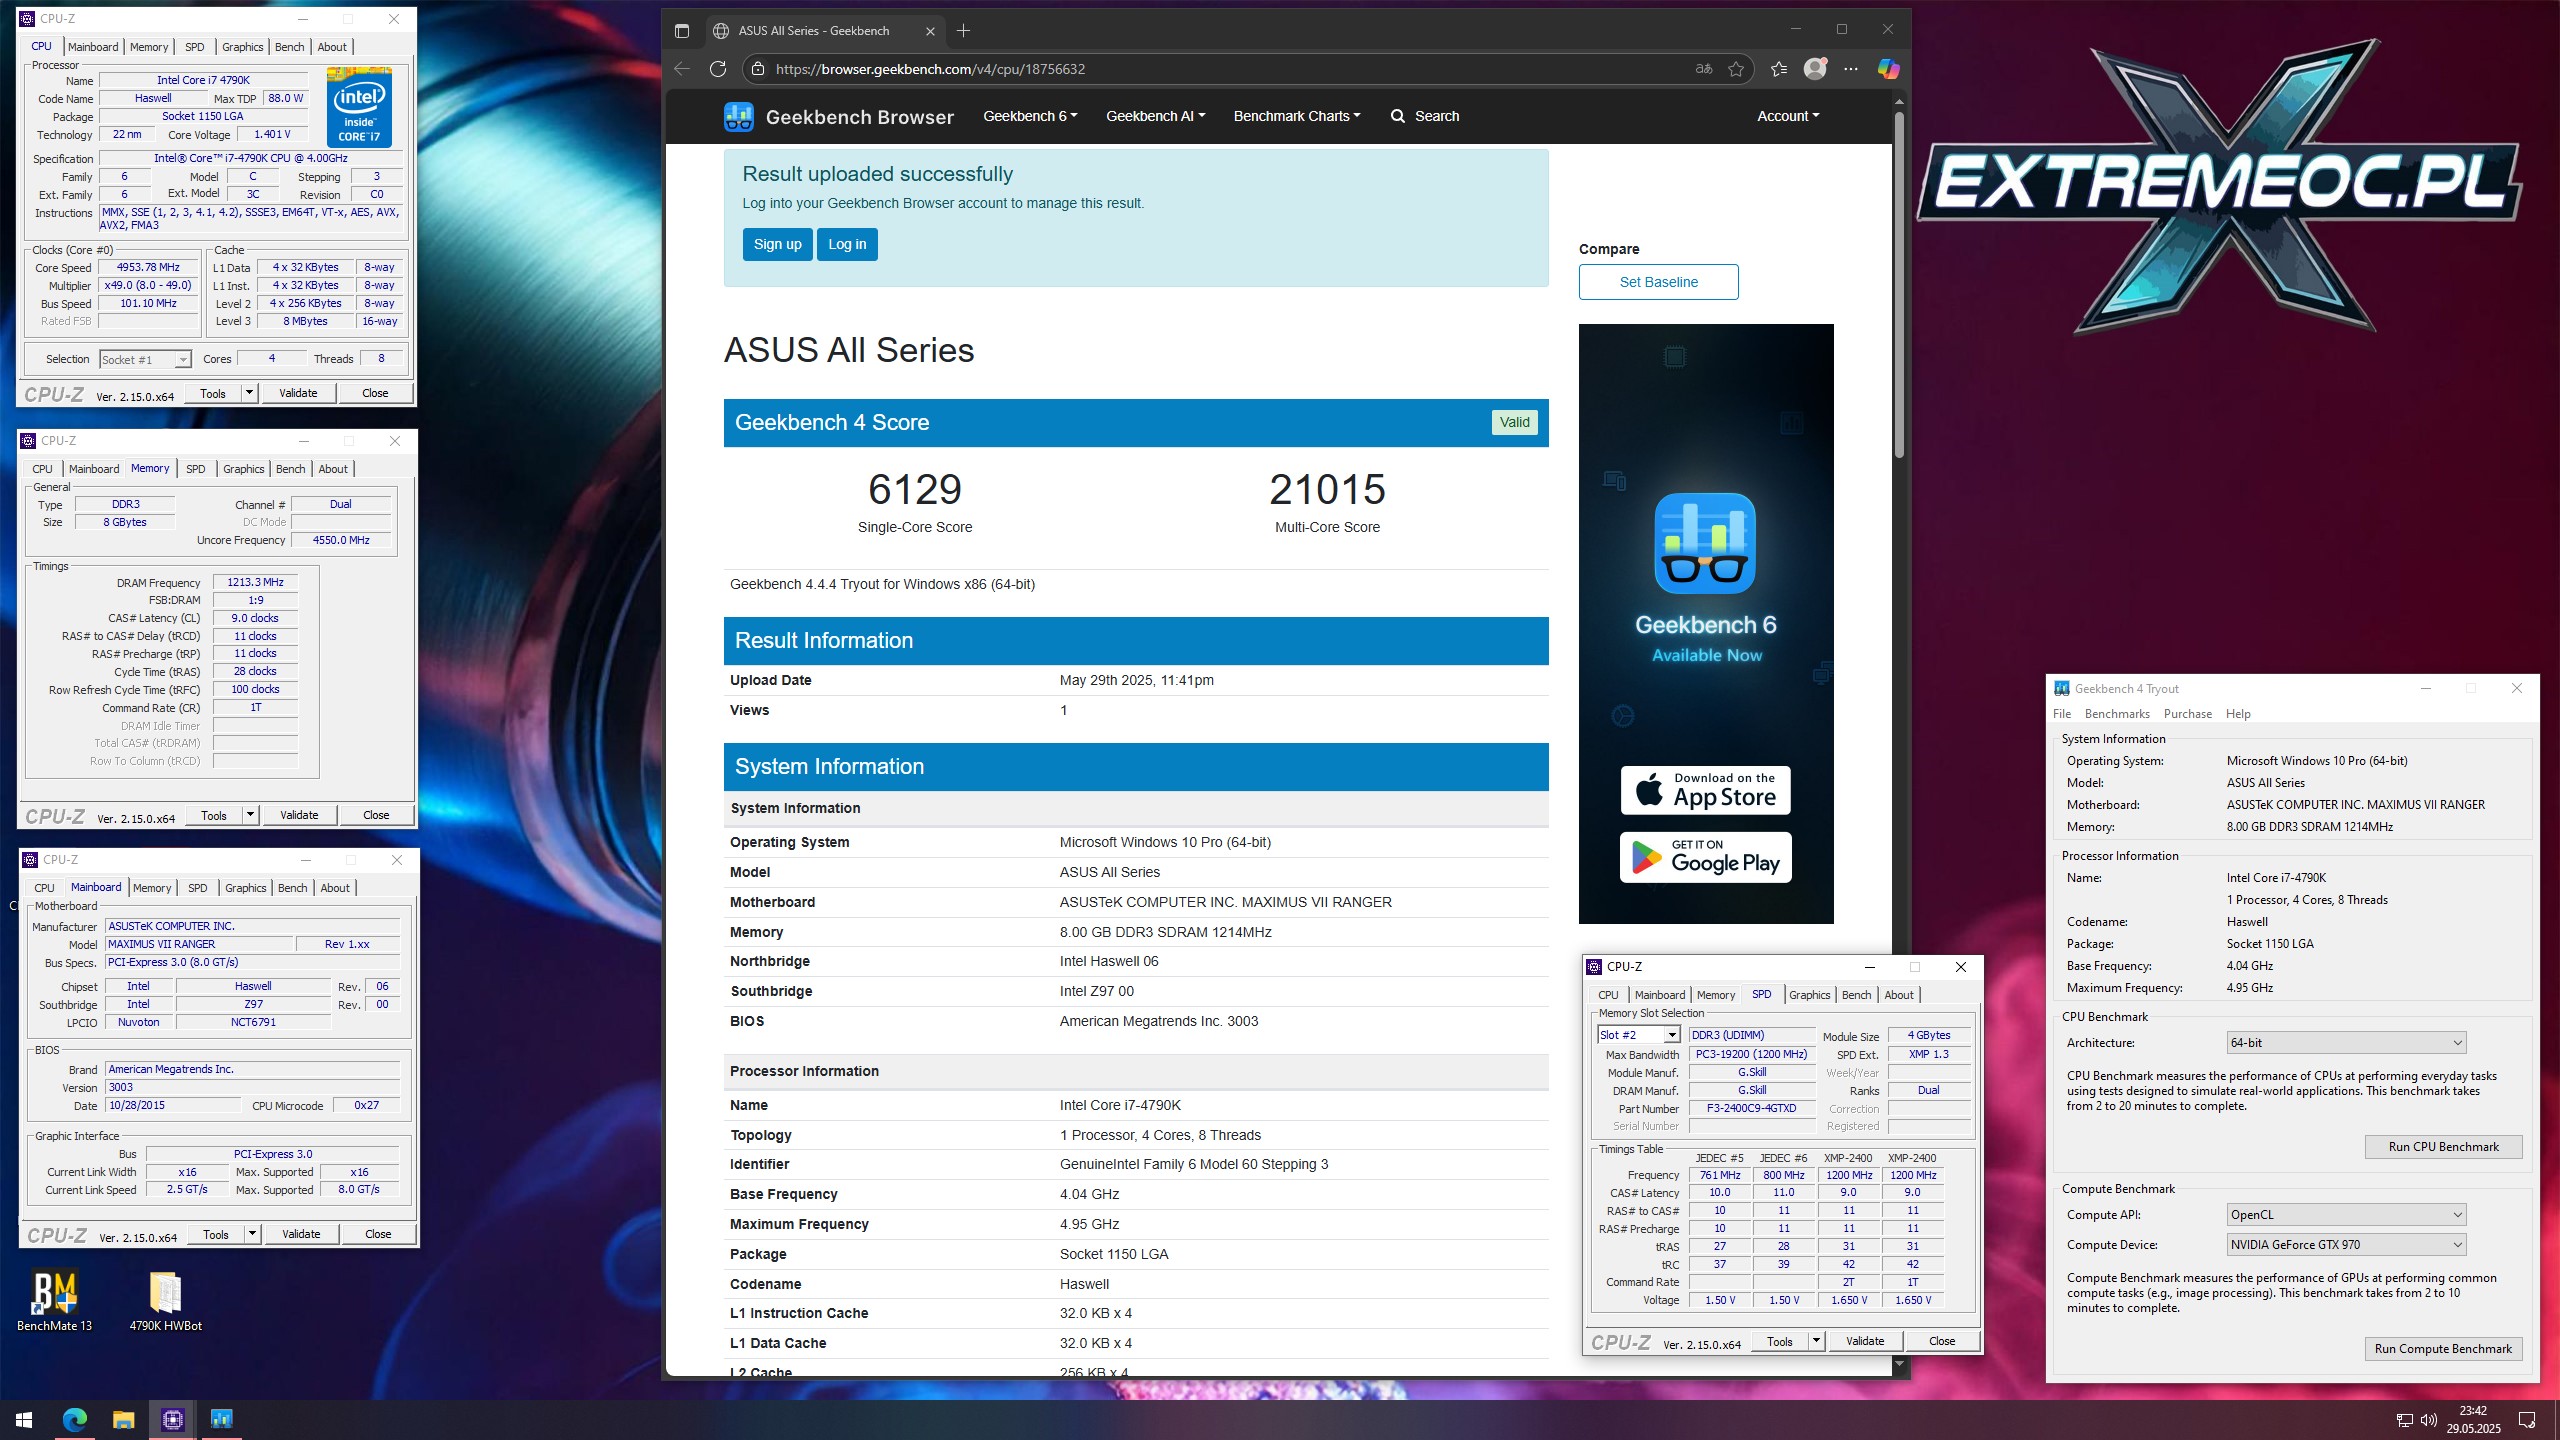Open the Compute API OpenCL dropdown
Viewport: 2560px width, 1440px height.
[2346, 1215]
